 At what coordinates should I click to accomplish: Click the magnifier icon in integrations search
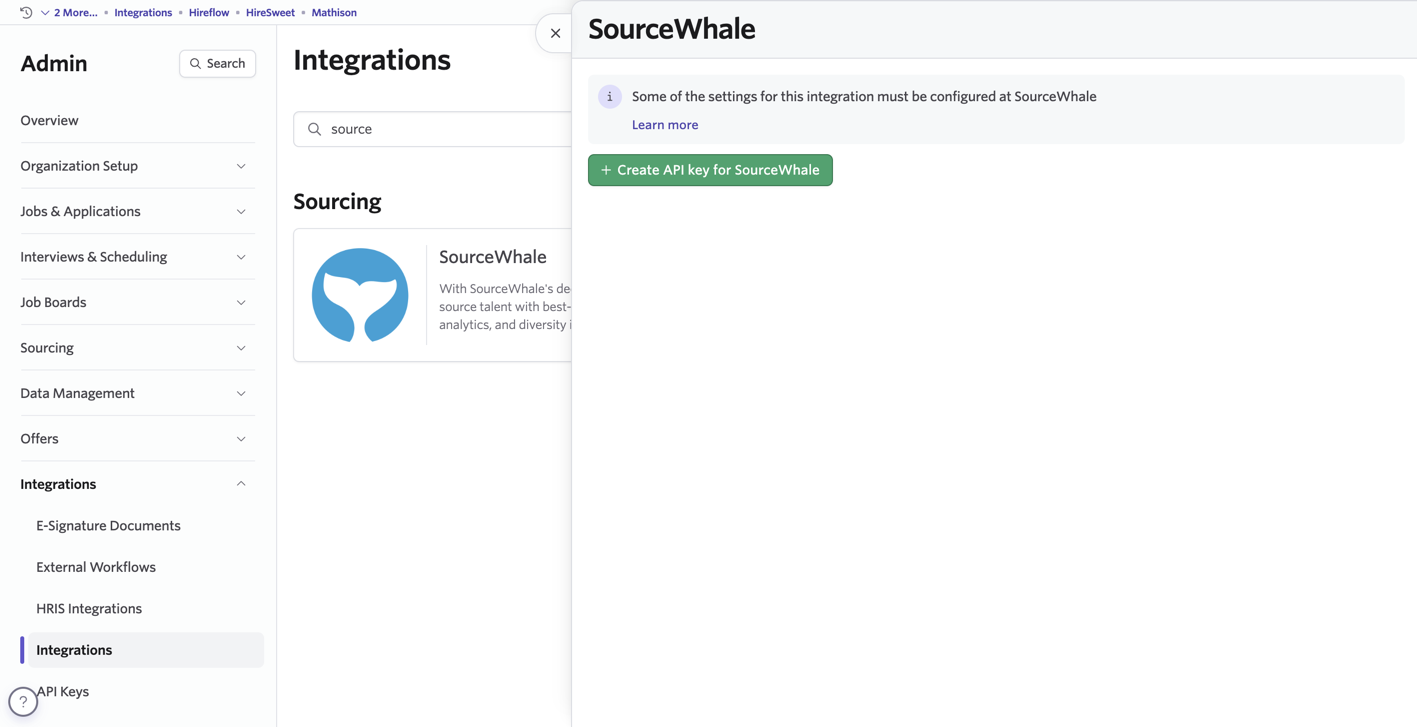(314, 129)
